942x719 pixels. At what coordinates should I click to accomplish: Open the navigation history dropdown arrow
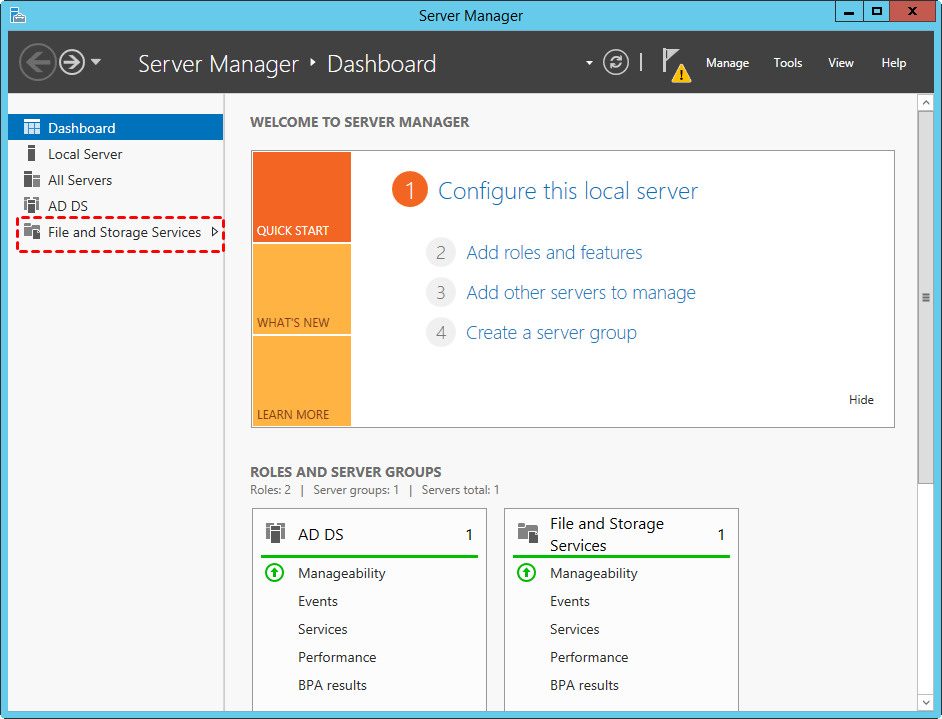[96, 62]
